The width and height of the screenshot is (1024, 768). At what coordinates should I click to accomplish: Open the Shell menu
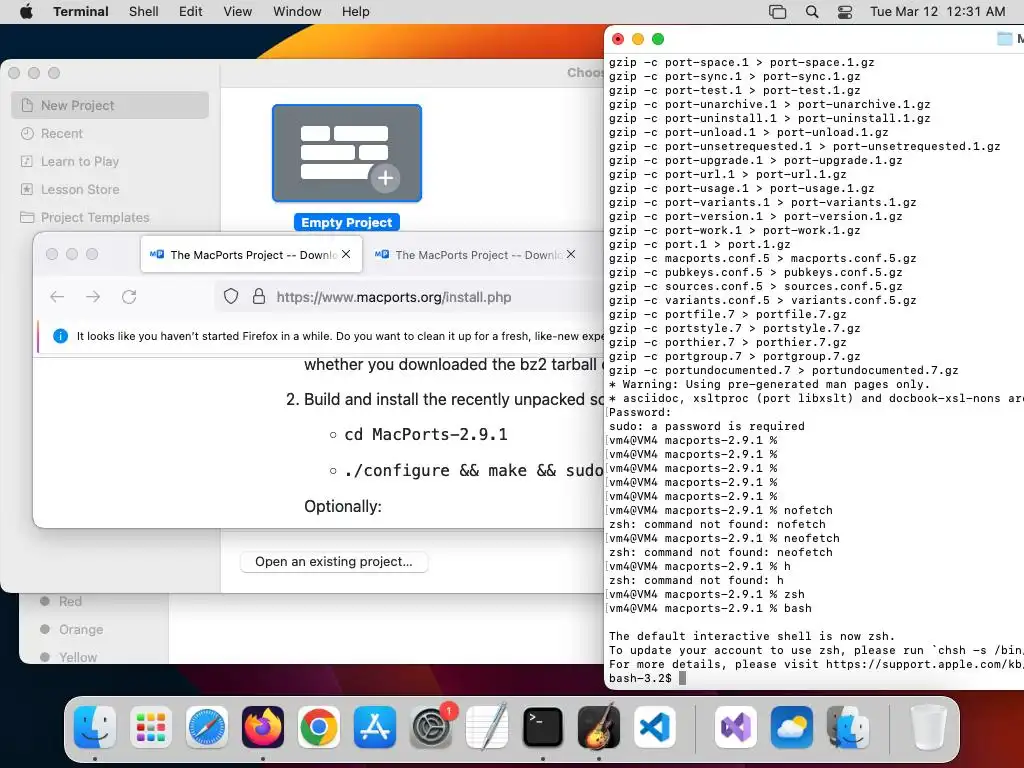[x=144, y=12]
